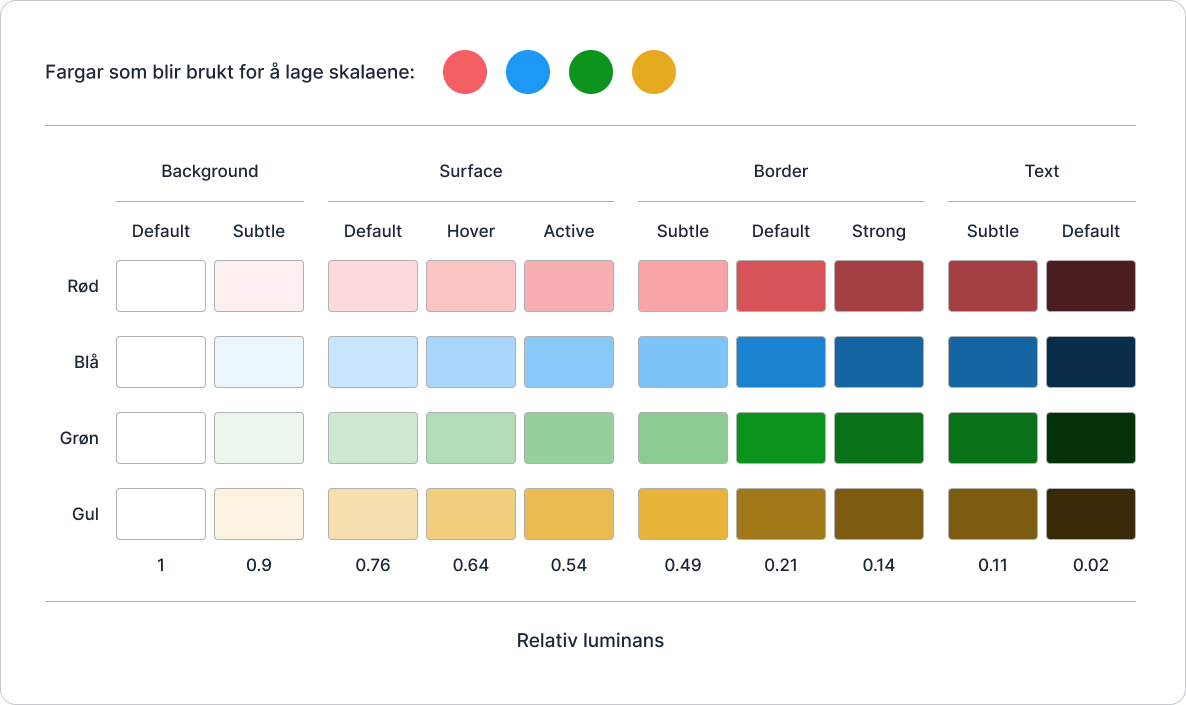Click the Relativ luminans caption
The image size is (1186, 705).
(x=590, y=640)
